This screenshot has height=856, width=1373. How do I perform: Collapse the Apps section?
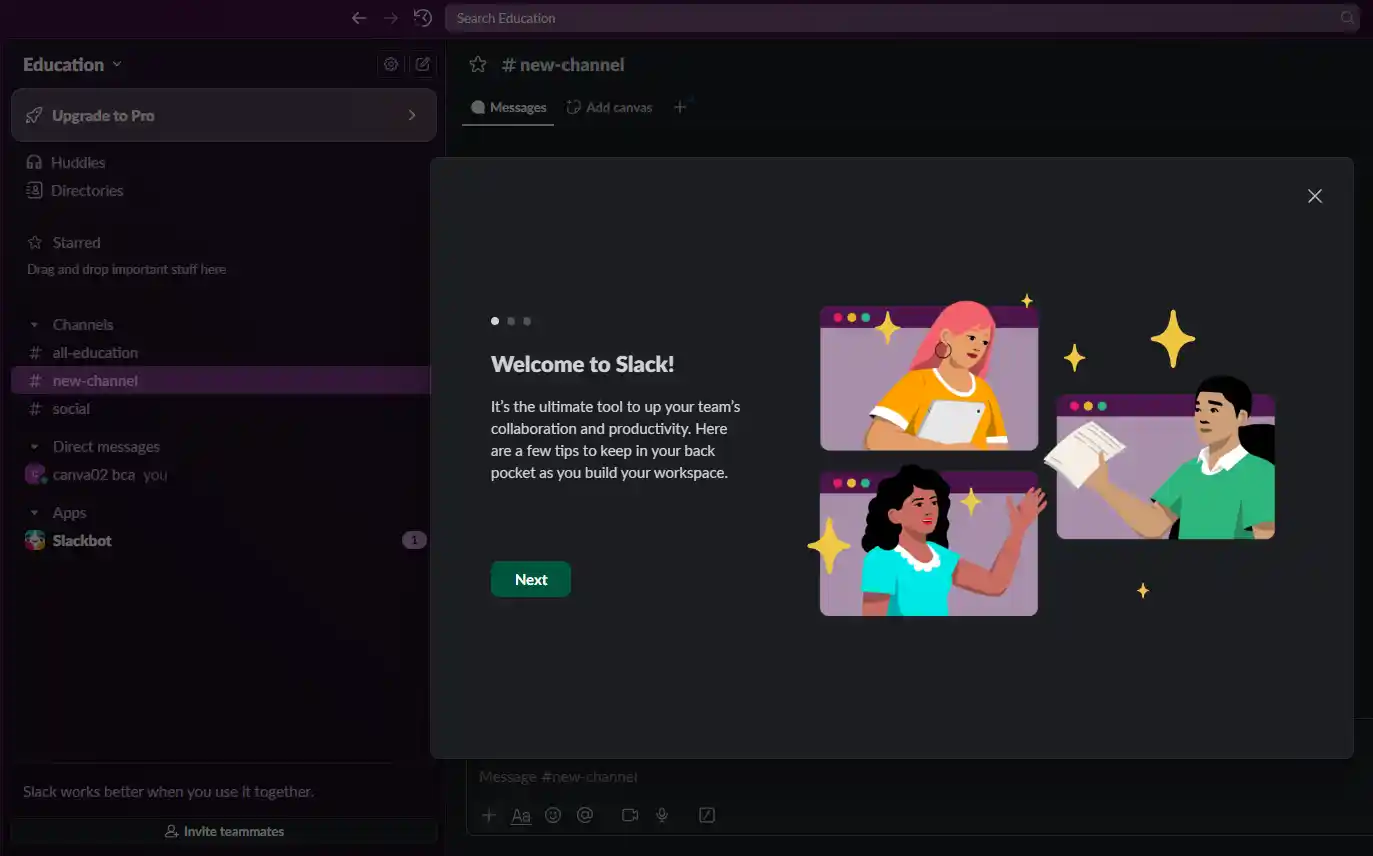34,513
